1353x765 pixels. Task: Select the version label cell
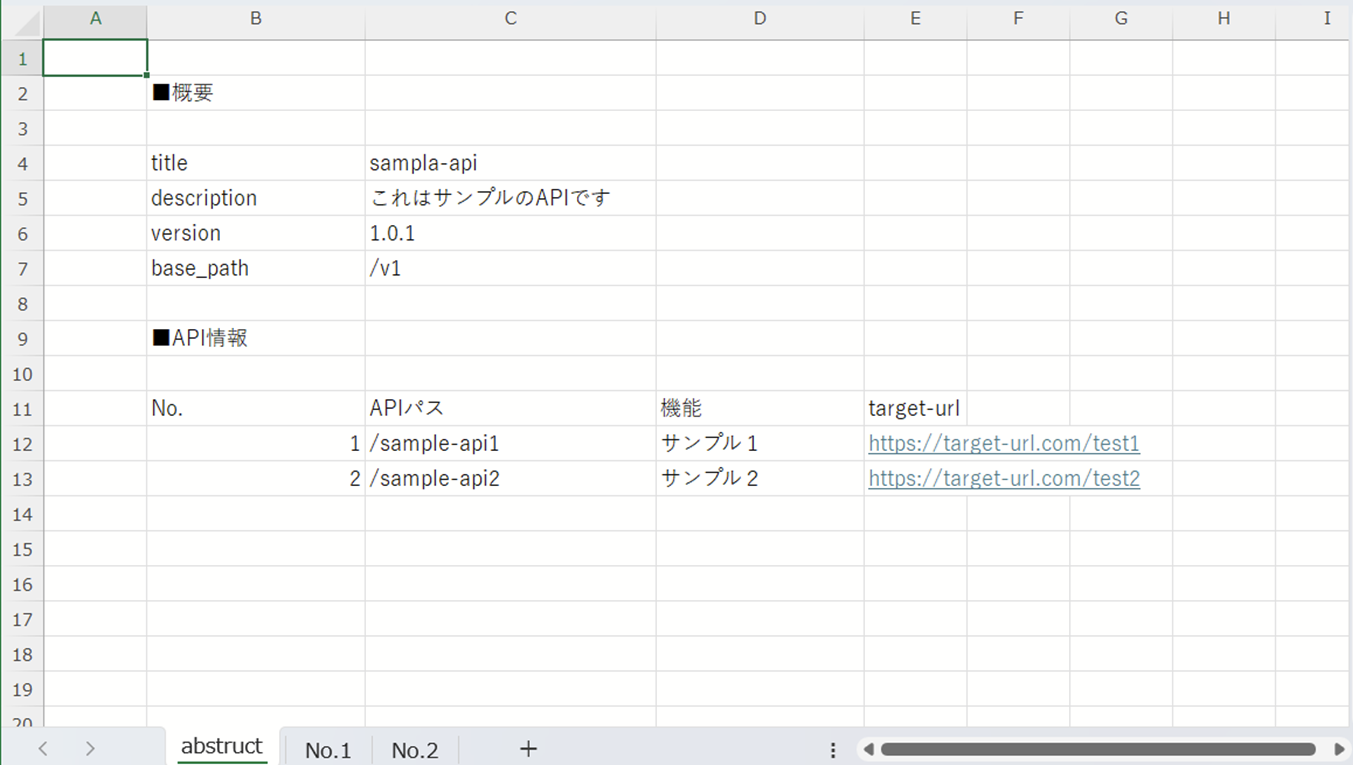(256, 233)
